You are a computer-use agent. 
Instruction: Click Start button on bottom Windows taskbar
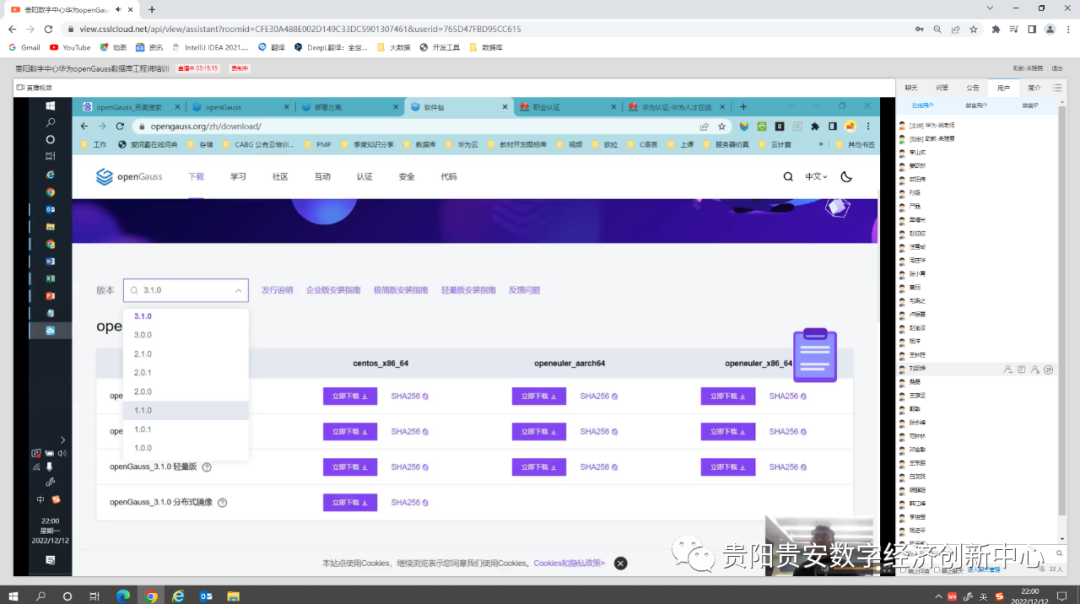(13, 596)
